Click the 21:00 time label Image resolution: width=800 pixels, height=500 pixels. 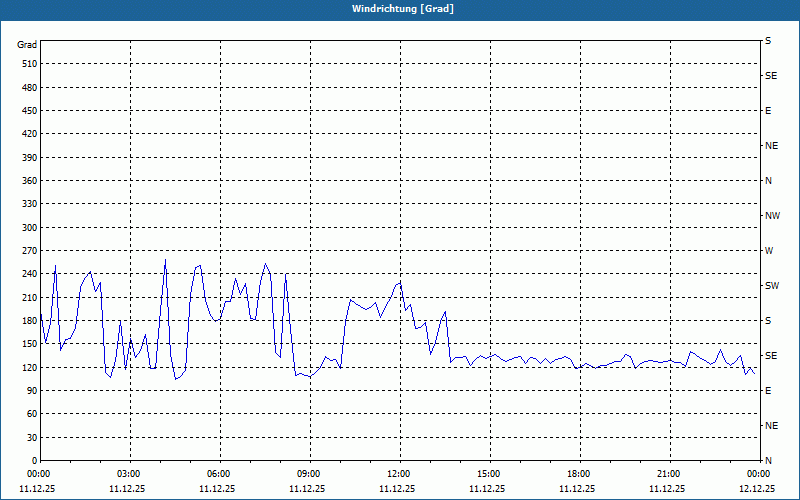pos(670,474)
